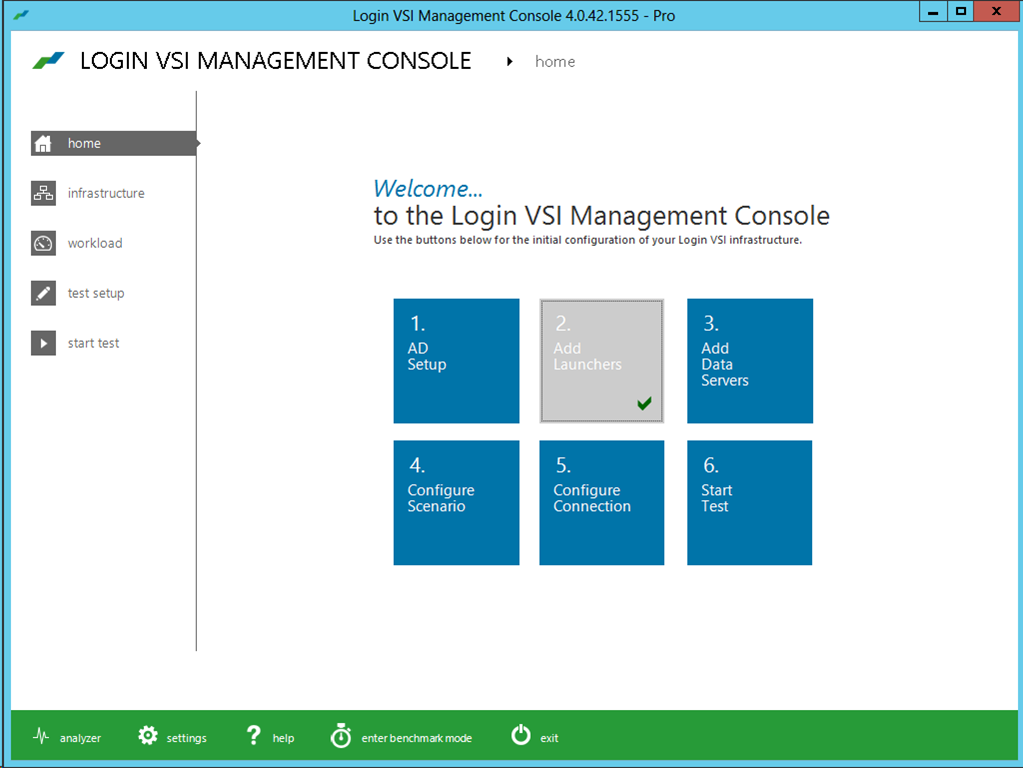Viewport: 1023px width, 768px height.
Task: Click the Login VSI logo in header
Action: [x=48, y=61]
